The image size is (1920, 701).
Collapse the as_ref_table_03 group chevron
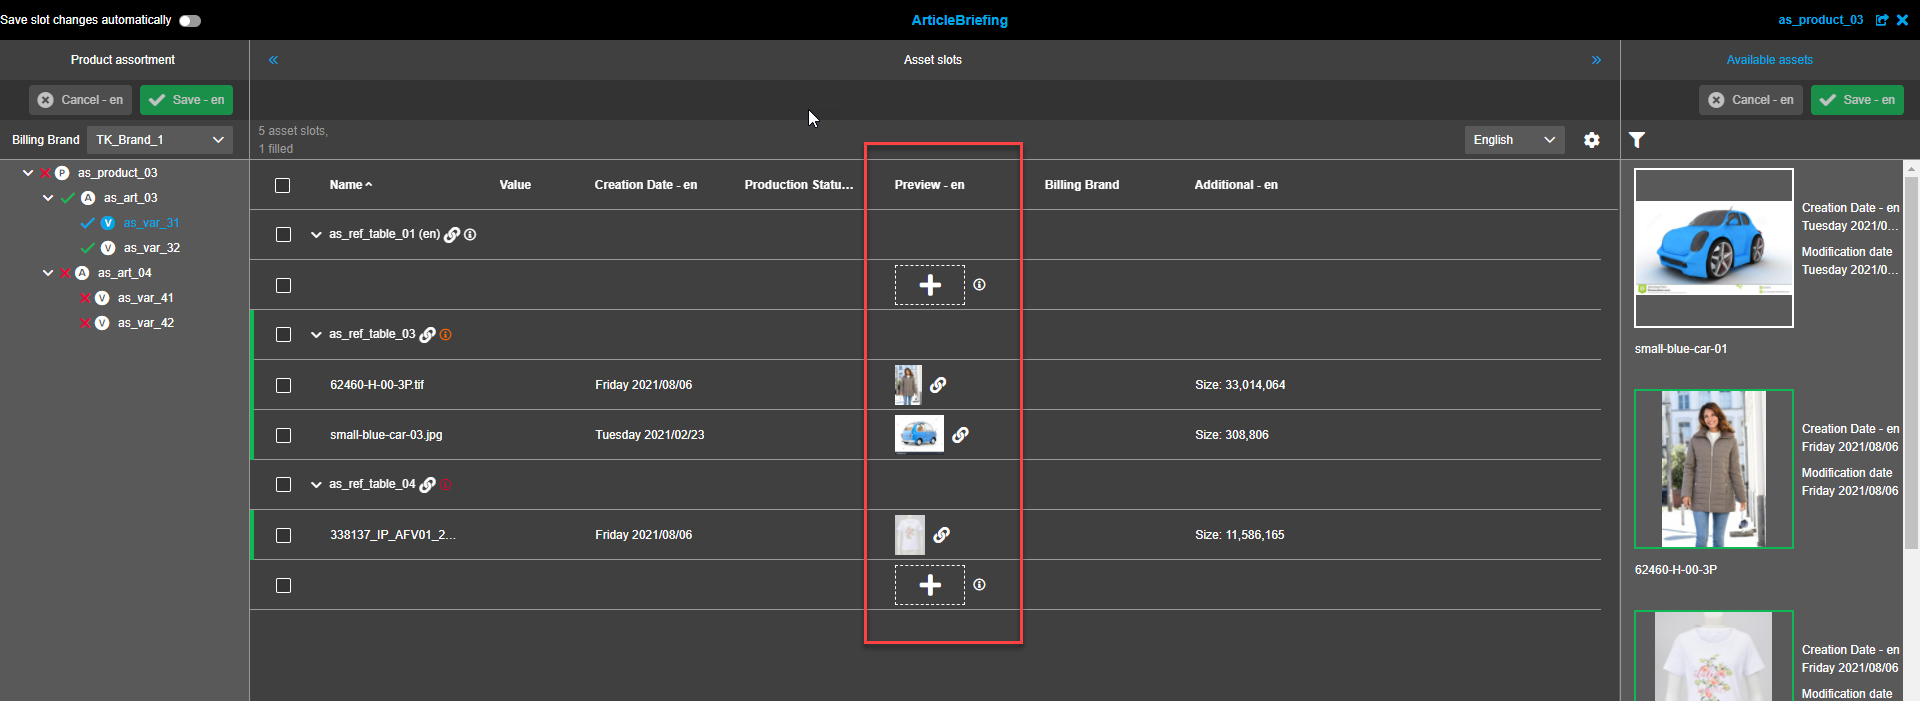pos(316,335)
